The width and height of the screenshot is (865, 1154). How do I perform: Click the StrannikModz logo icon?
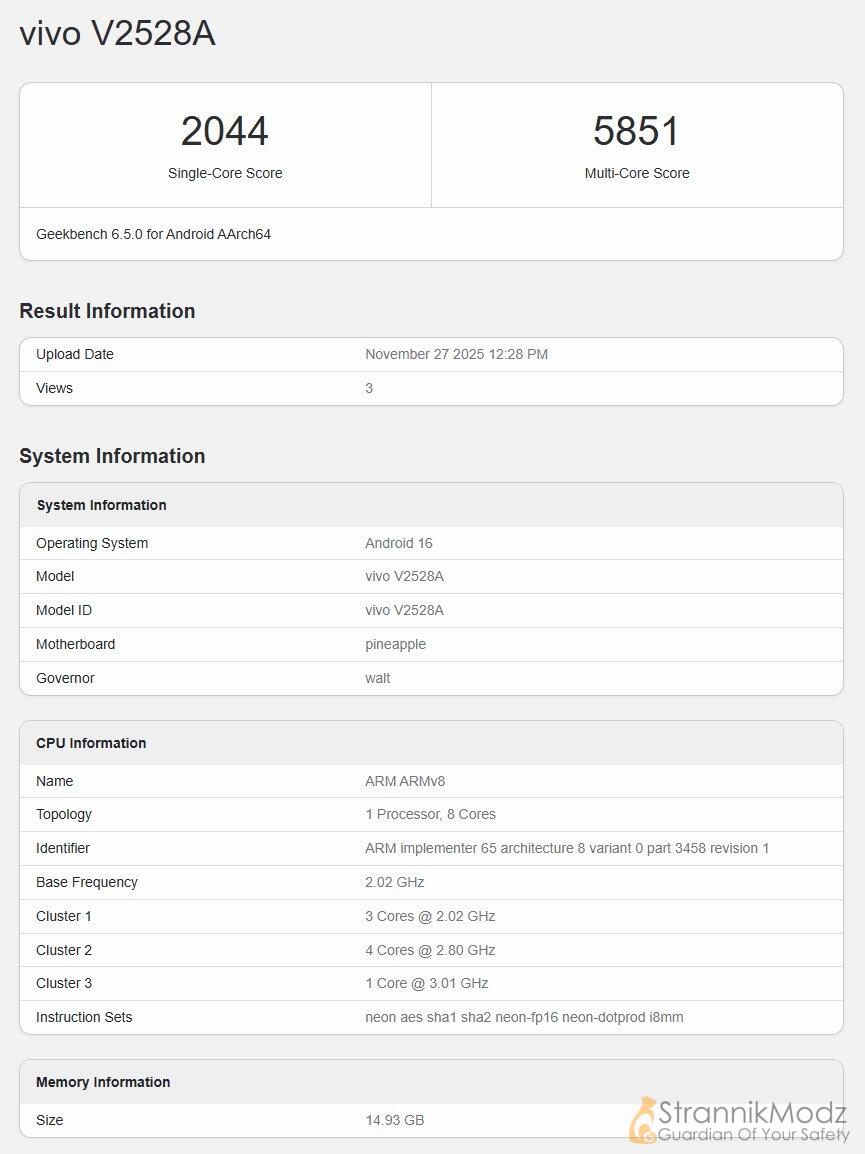[642, 1119]
